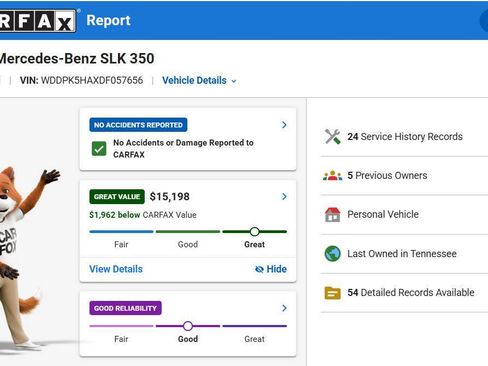The width and height of the screenshot is (488, 366).
Task: Click the value slider handle at Great
Action: pos(254,231)
